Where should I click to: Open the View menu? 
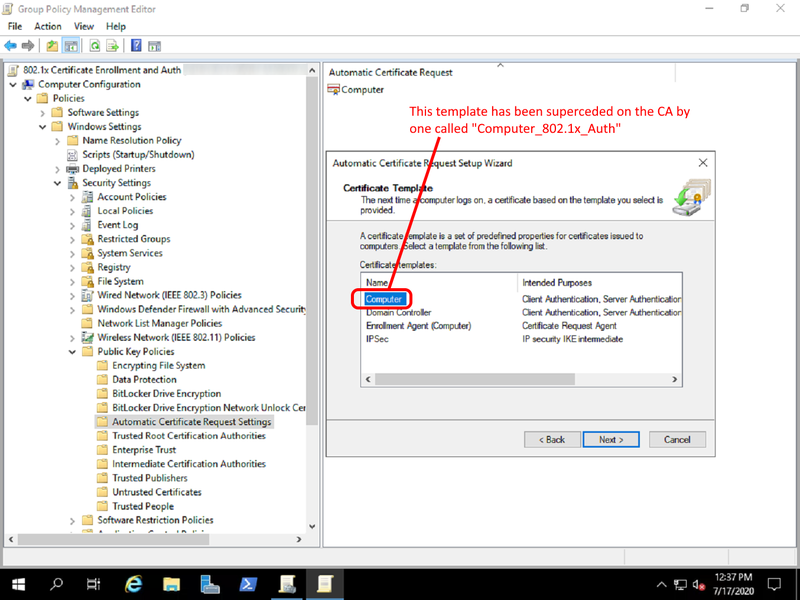84,27
